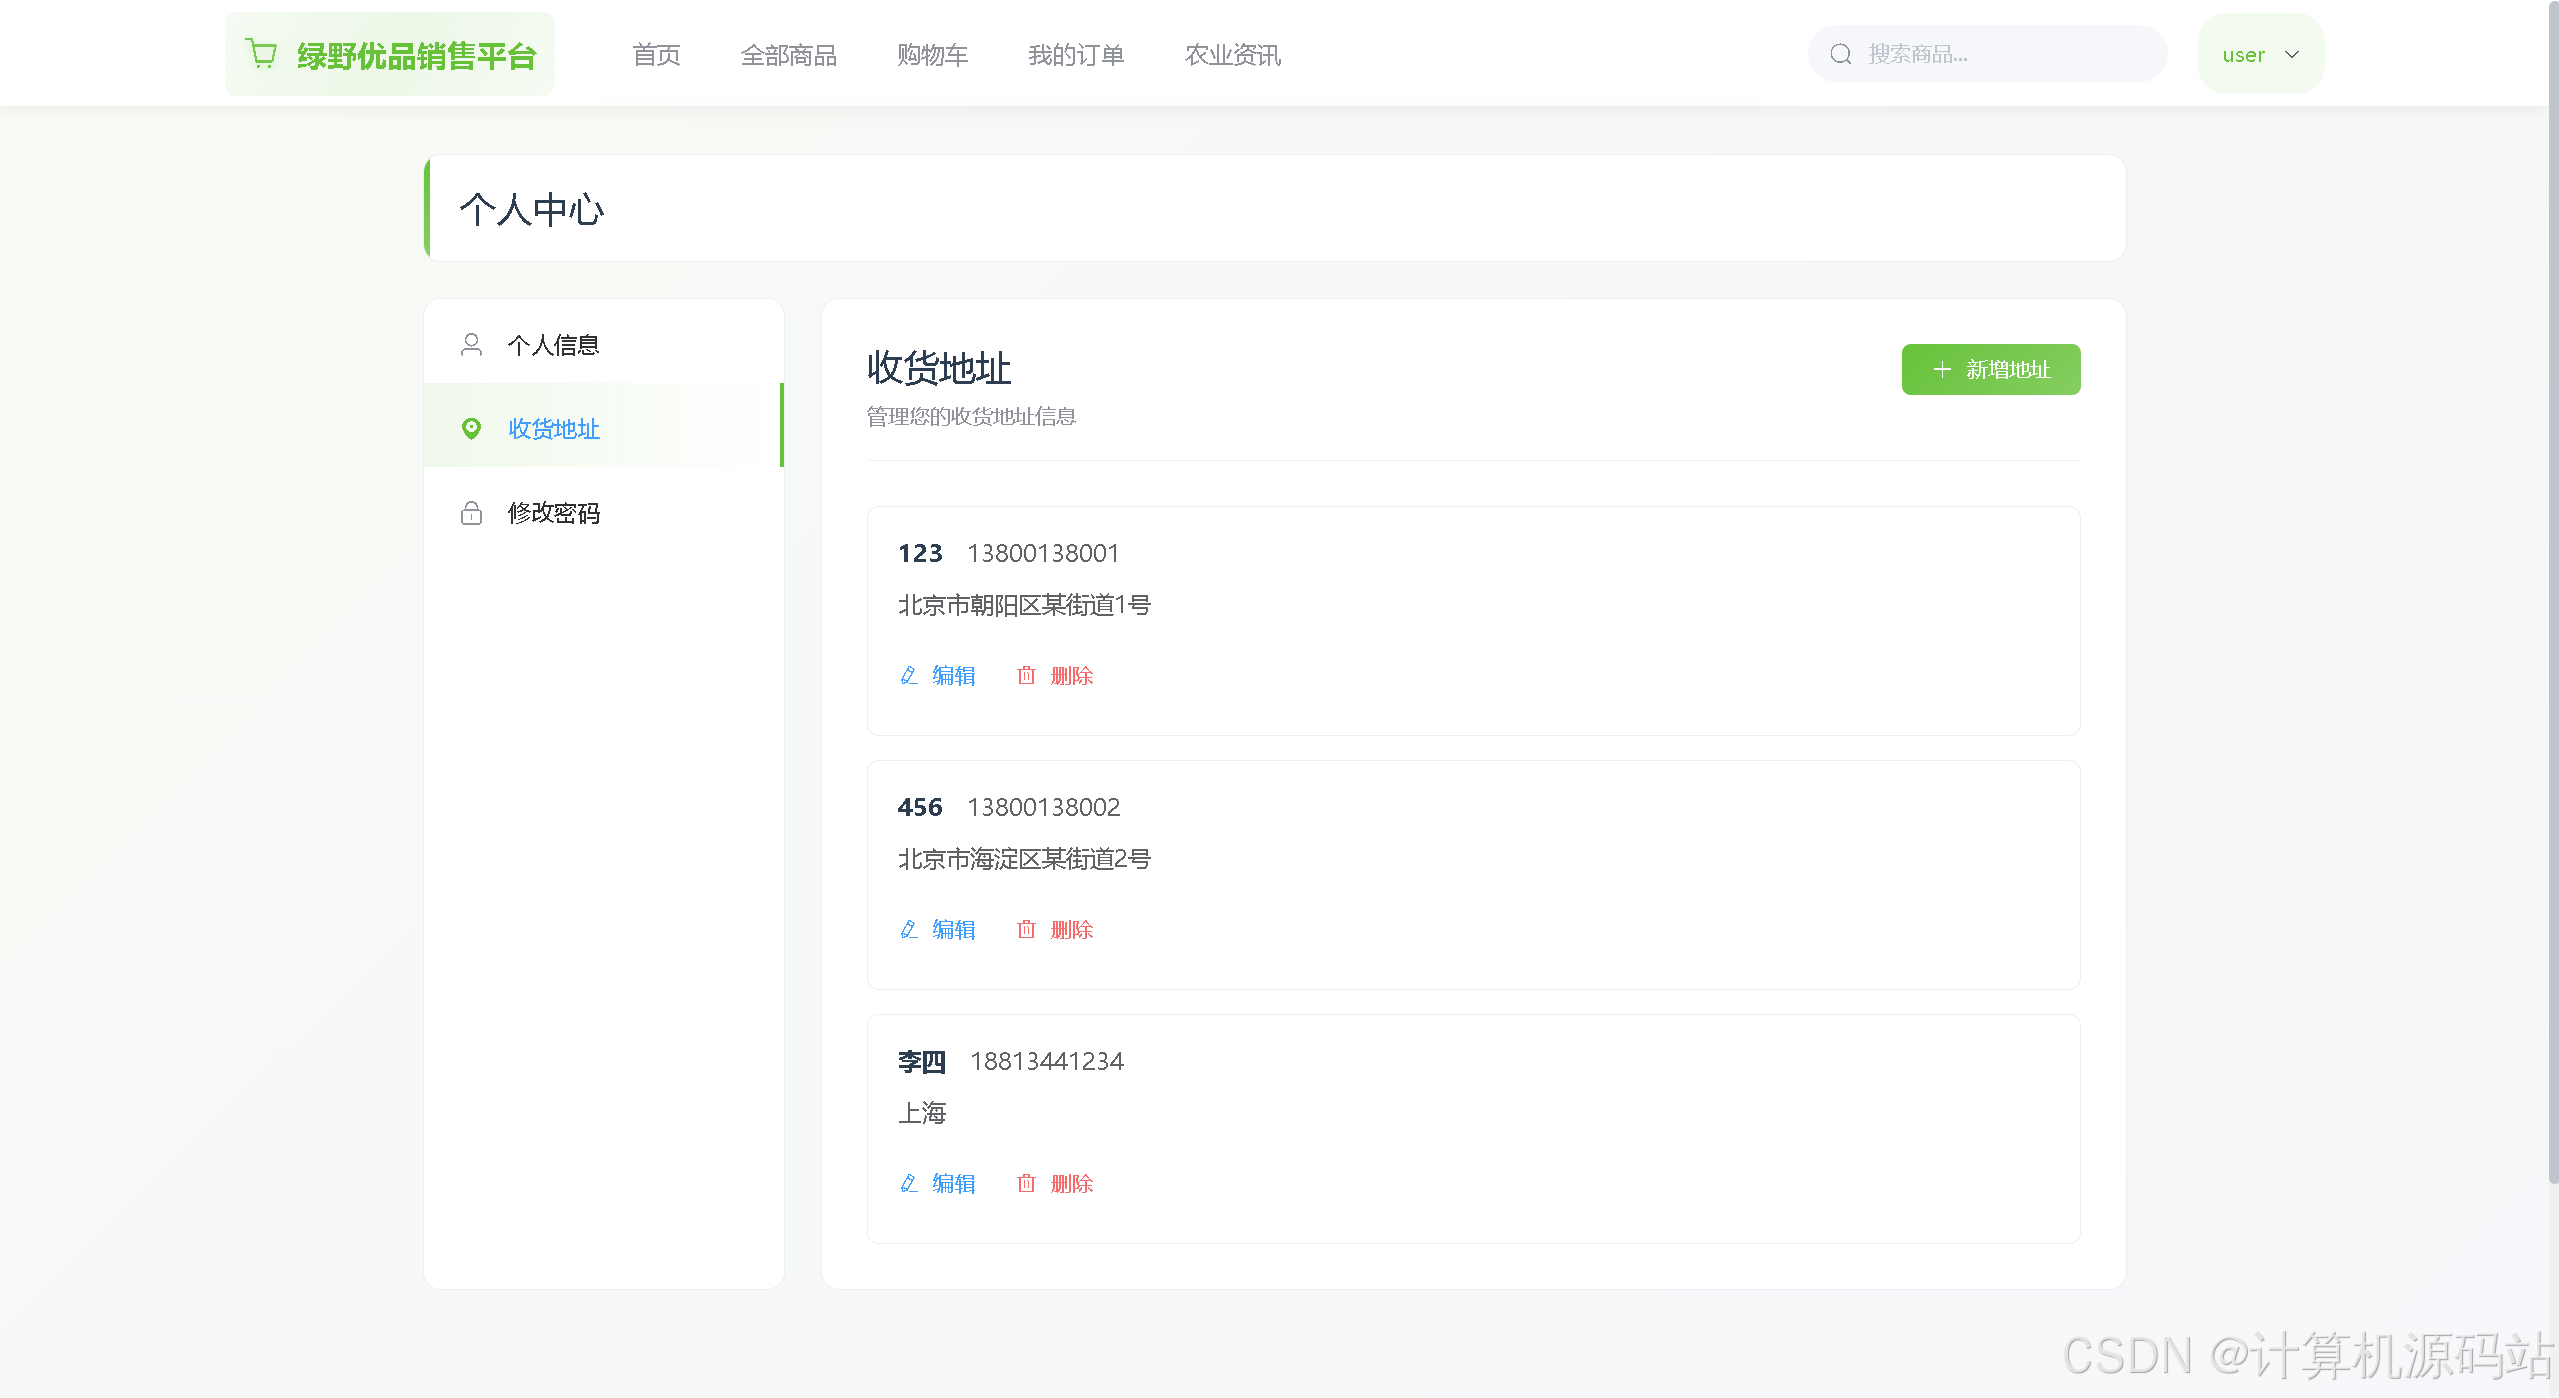Go to 我的订单 page

click(x=1076, y=55)
